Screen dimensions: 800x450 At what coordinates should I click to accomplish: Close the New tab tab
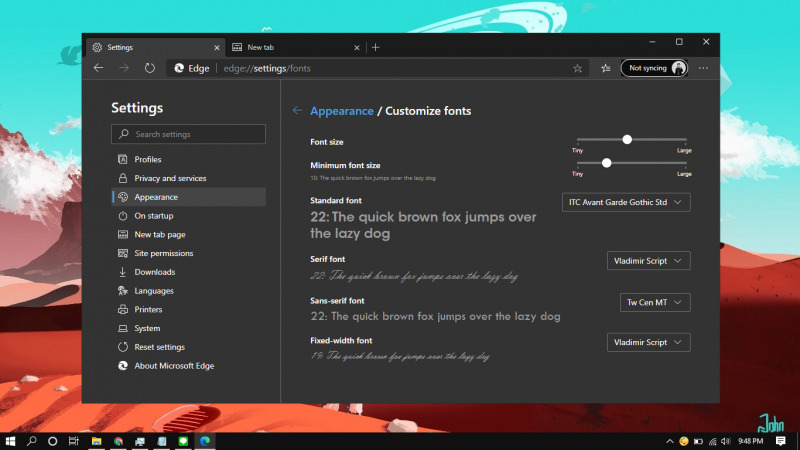(357, 47)
